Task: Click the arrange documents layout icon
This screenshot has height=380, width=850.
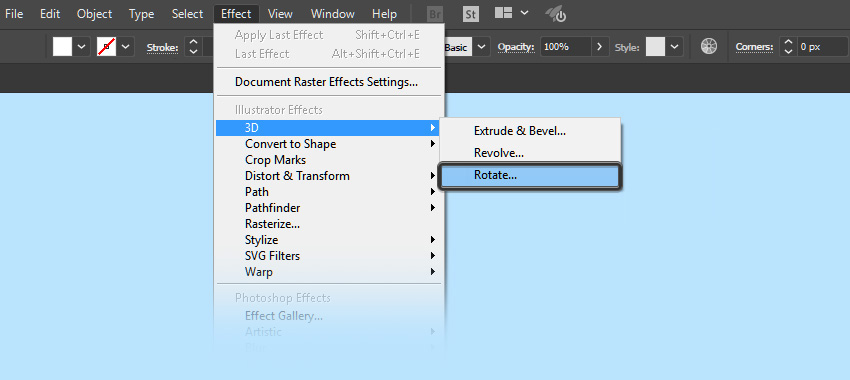Action: point(504,13)
